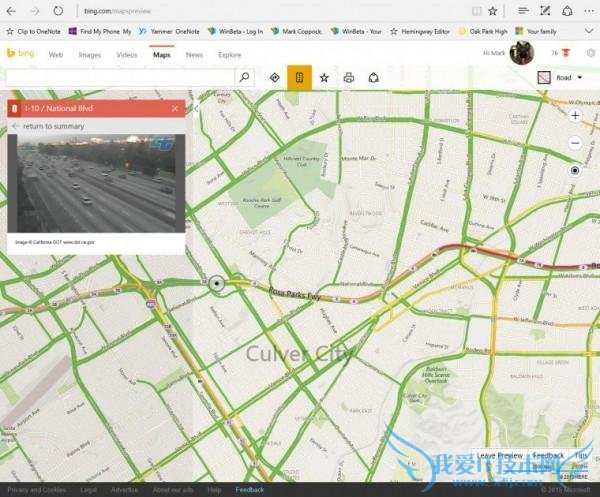
Task: Open WinBeta - Log In bookmark
Action: 235,31
